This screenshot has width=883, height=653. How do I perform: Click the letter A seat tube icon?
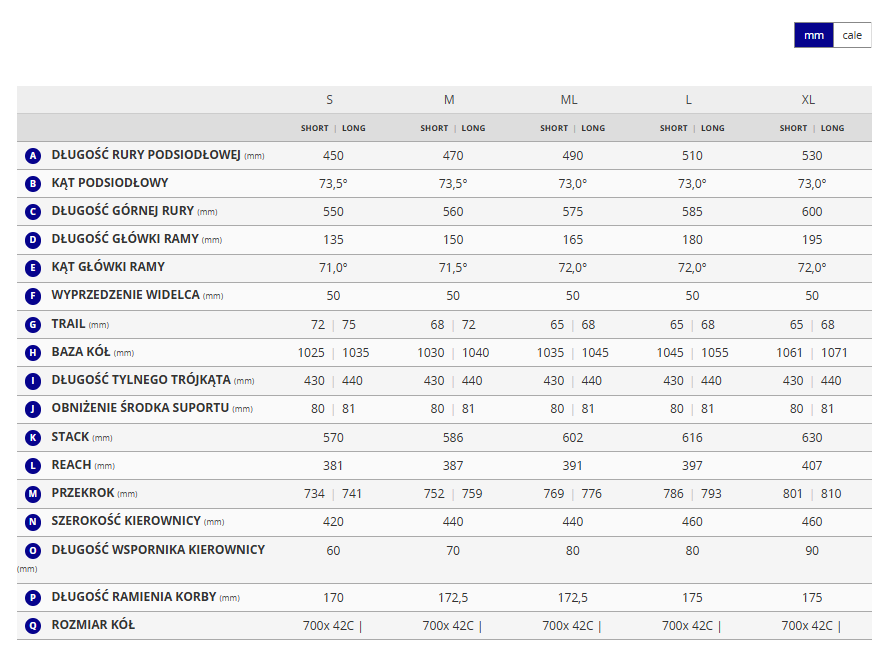coord(33,156)
